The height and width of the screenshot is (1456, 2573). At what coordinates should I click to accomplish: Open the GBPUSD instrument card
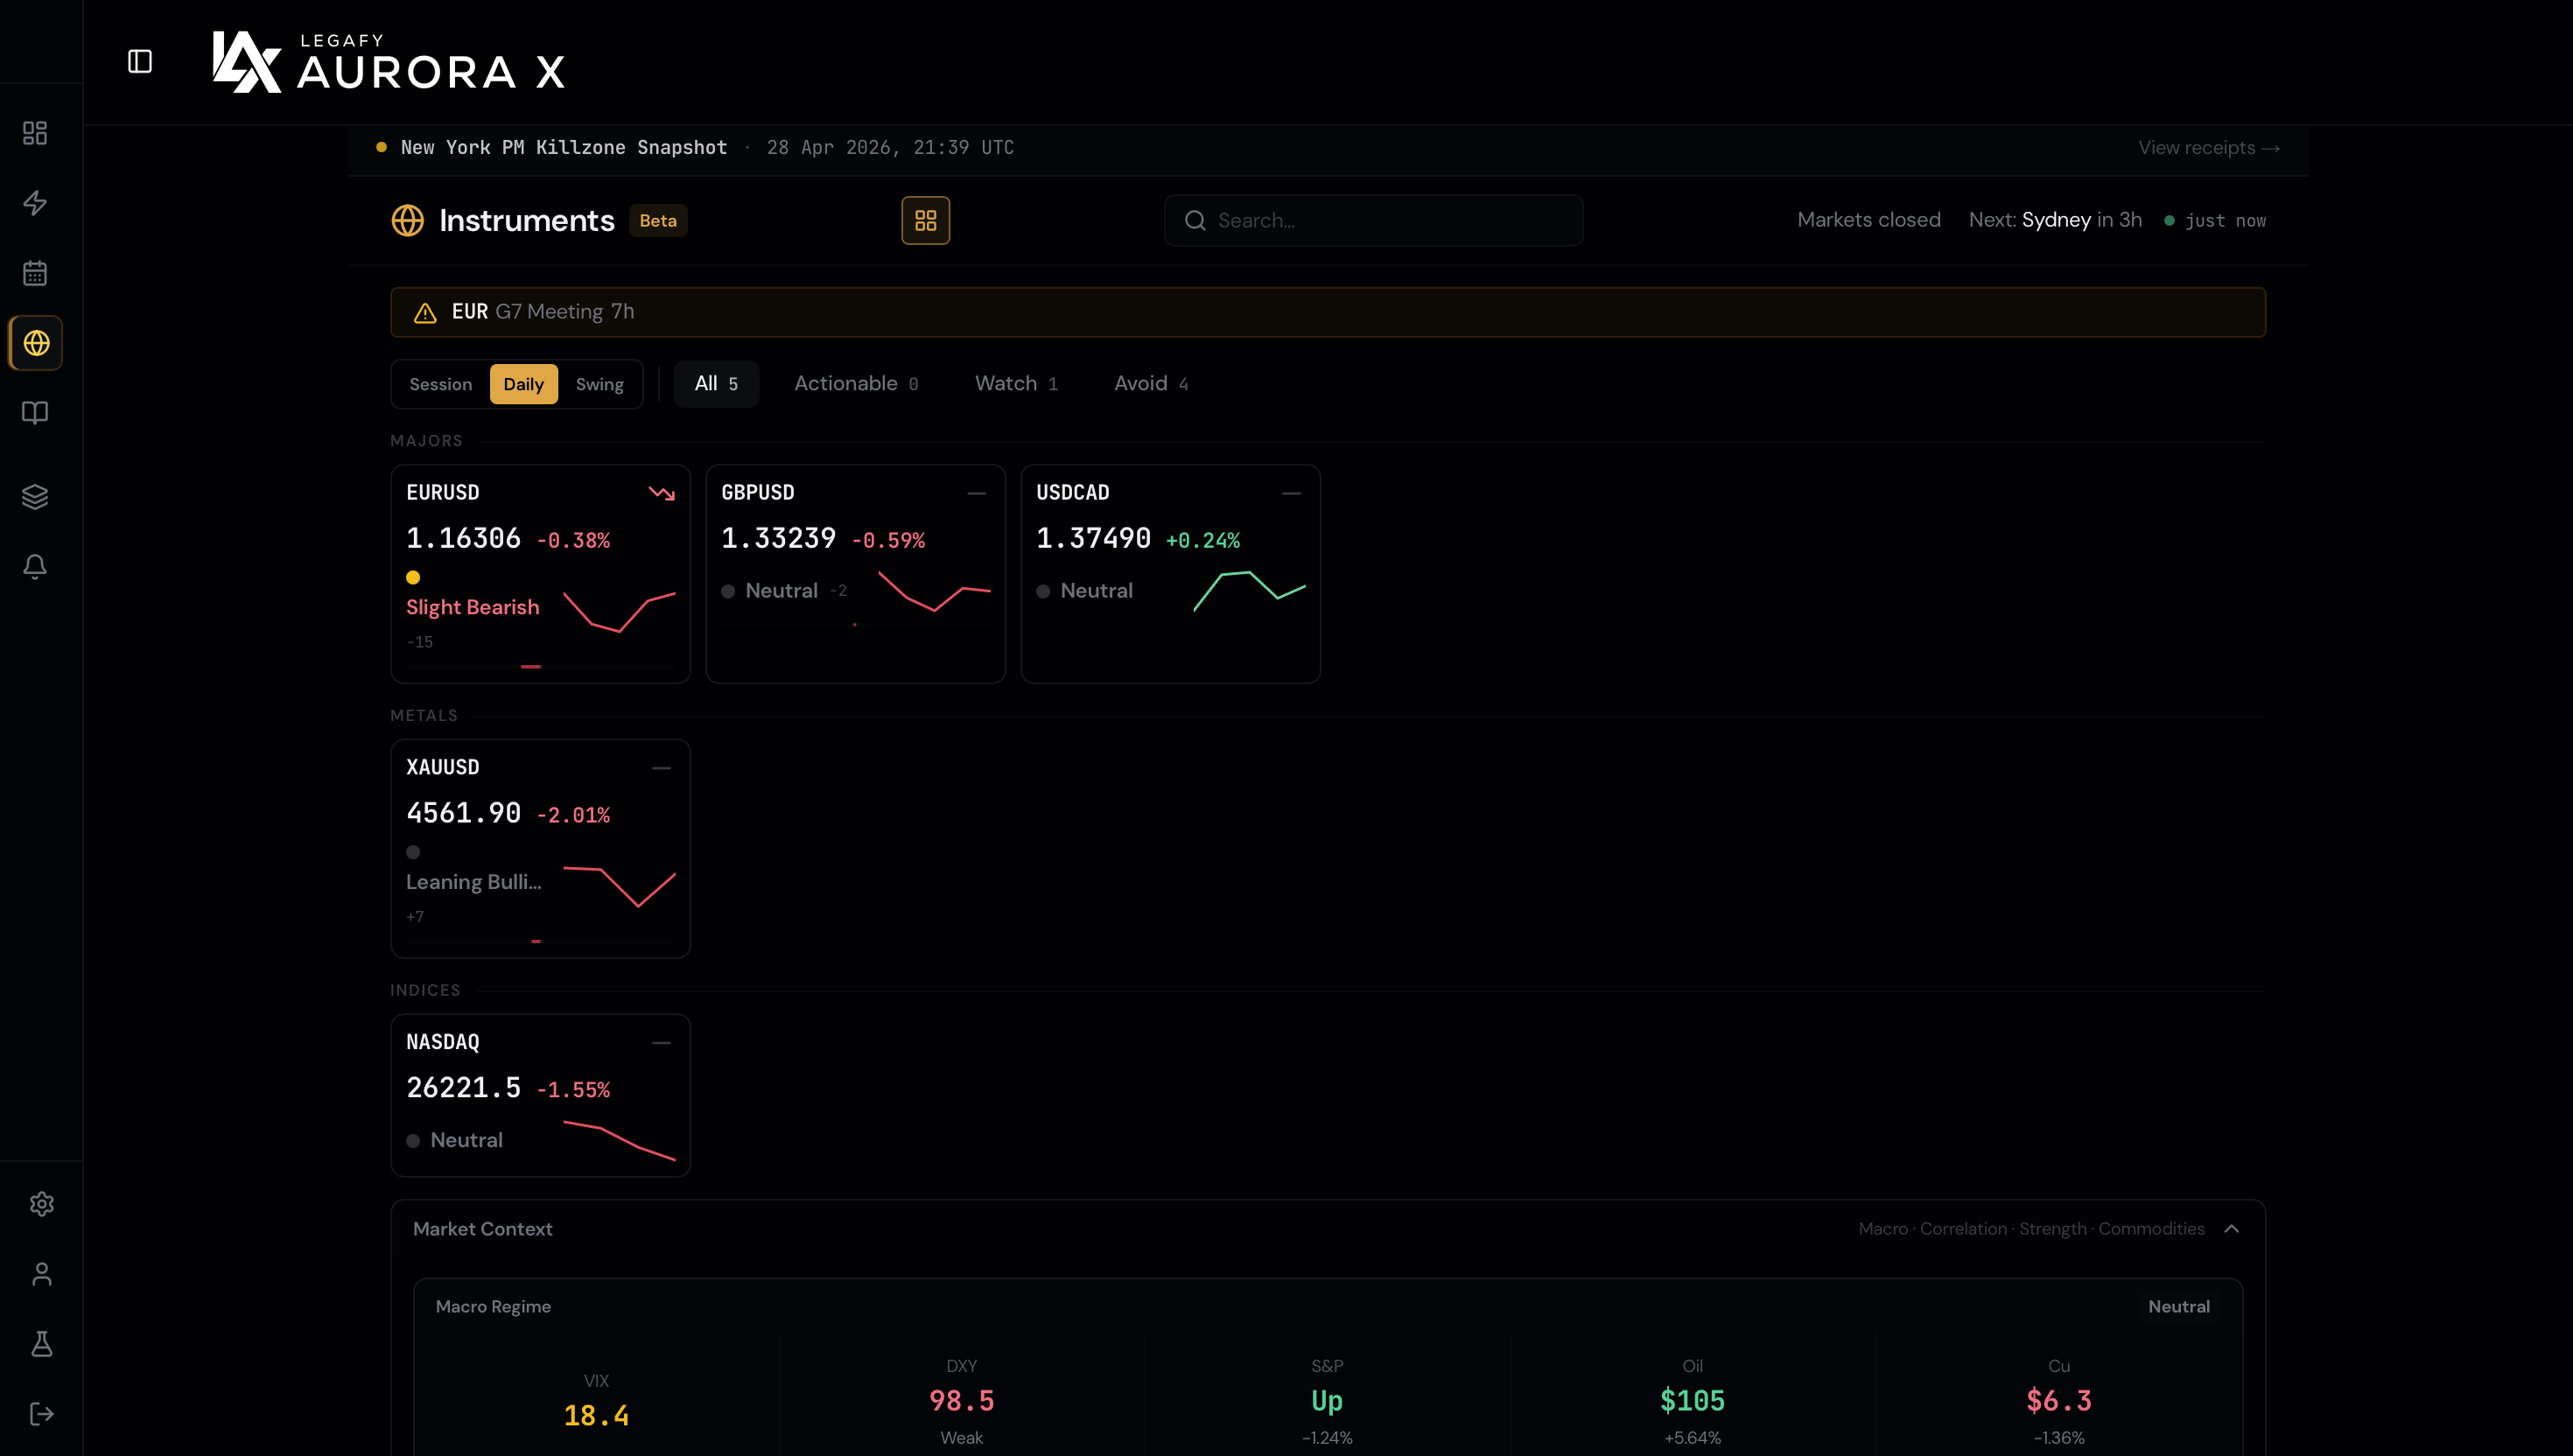pyautogui.click(x=855, y=574)
